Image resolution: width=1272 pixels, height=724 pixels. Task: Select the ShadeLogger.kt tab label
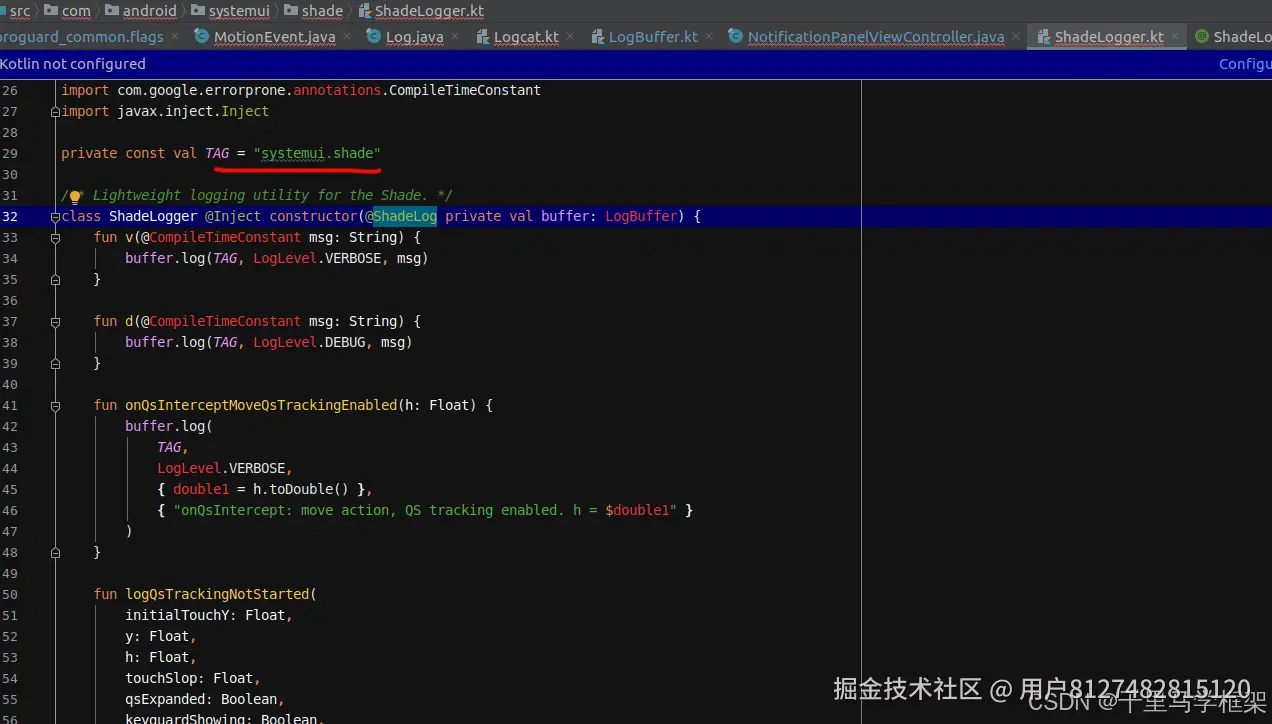pos(1109,37)
